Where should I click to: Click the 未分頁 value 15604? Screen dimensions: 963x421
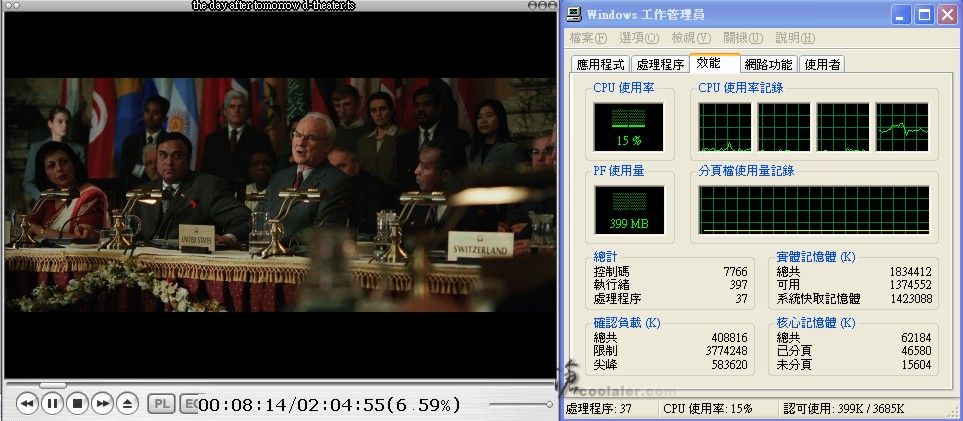pyautogui.click(x=916, y=364)
